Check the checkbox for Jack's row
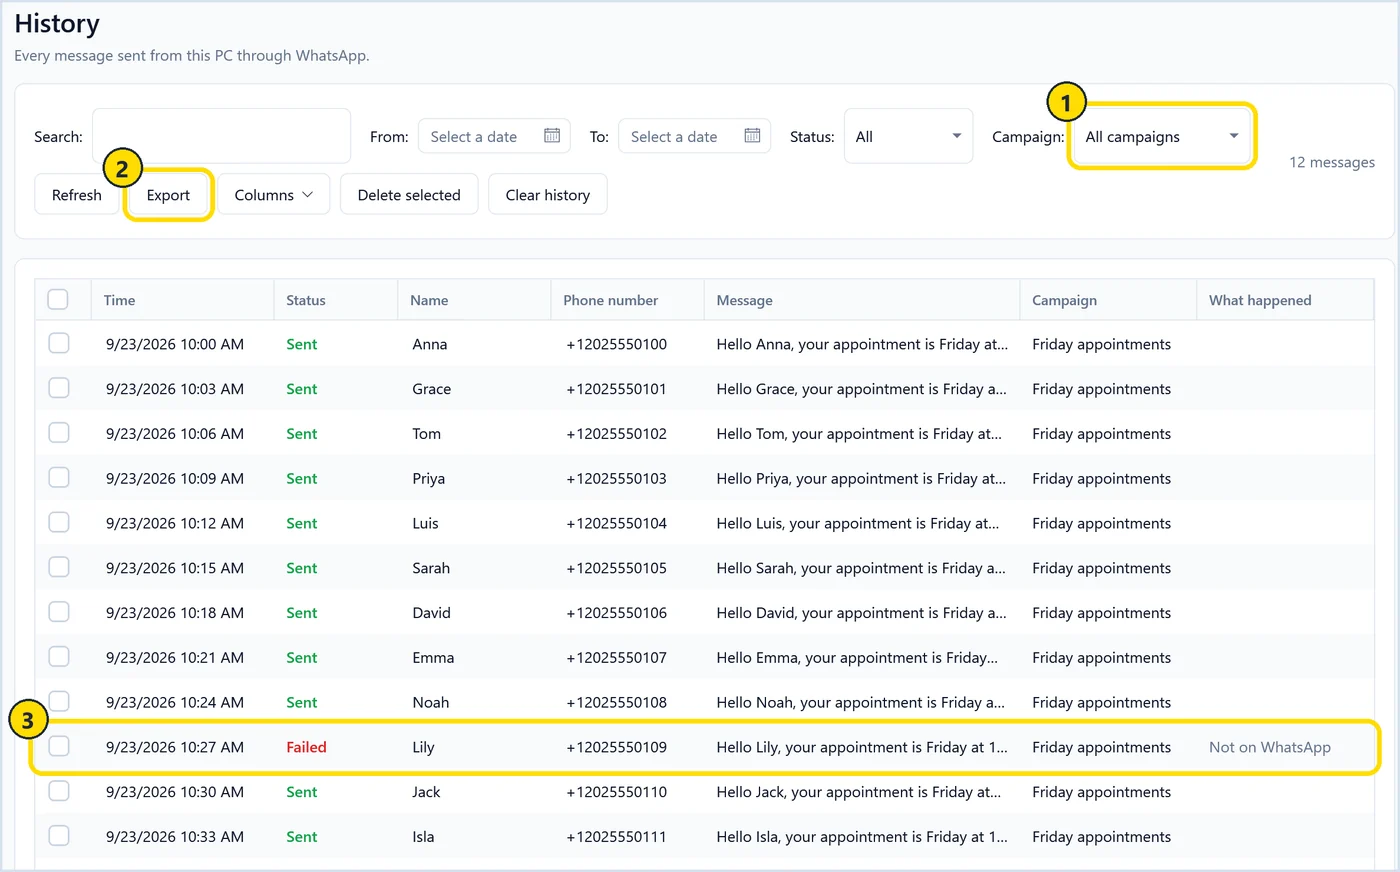 pyautogui.click(x=59, y=791)
